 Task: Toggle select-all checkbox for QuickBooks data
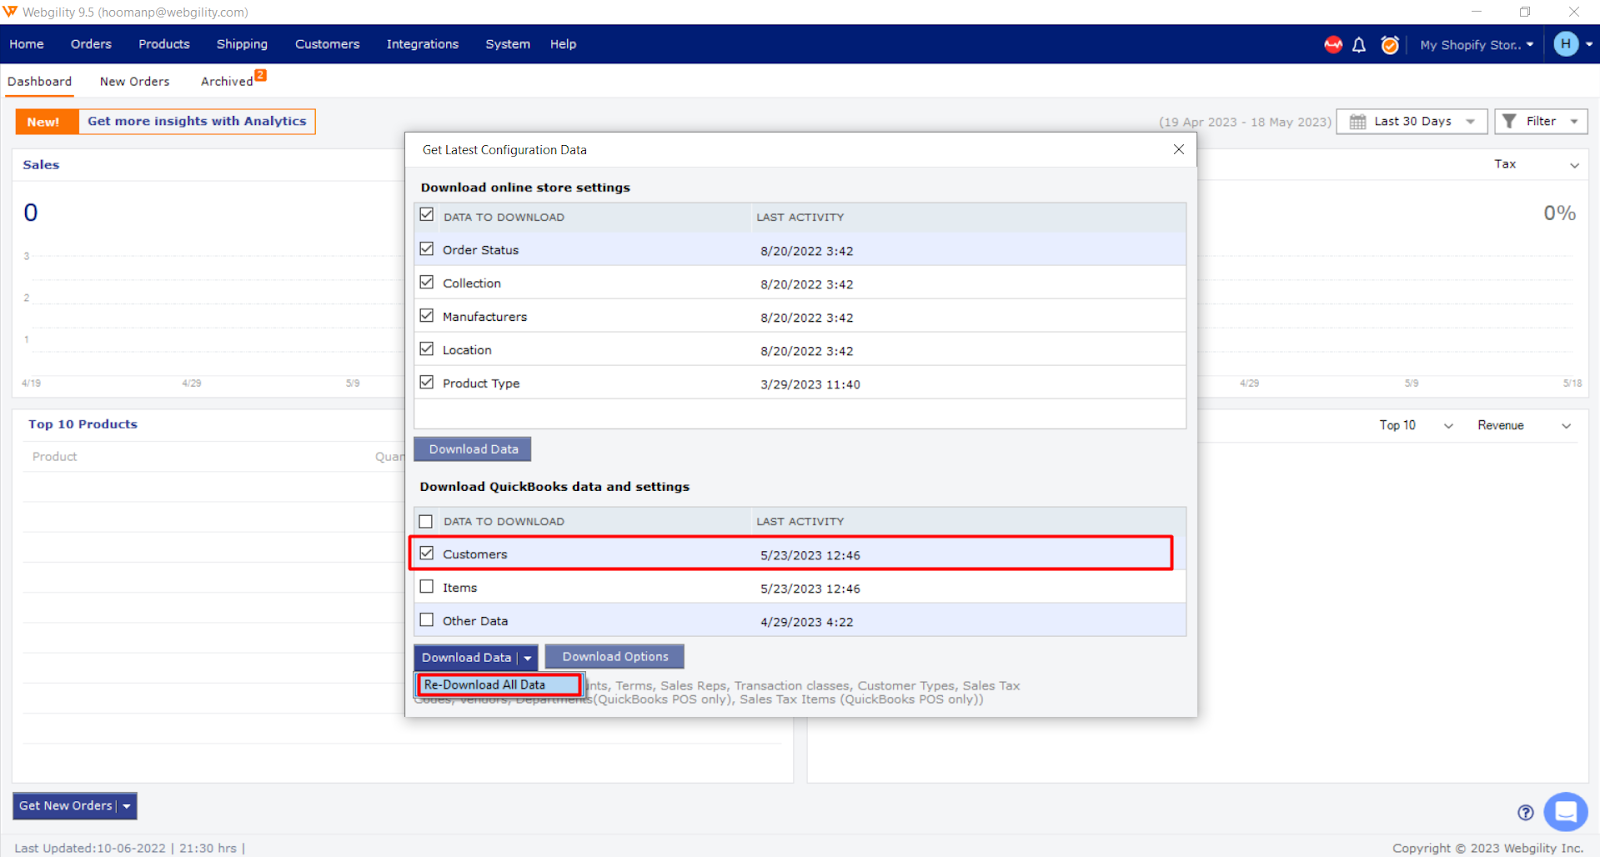[426, 521]
